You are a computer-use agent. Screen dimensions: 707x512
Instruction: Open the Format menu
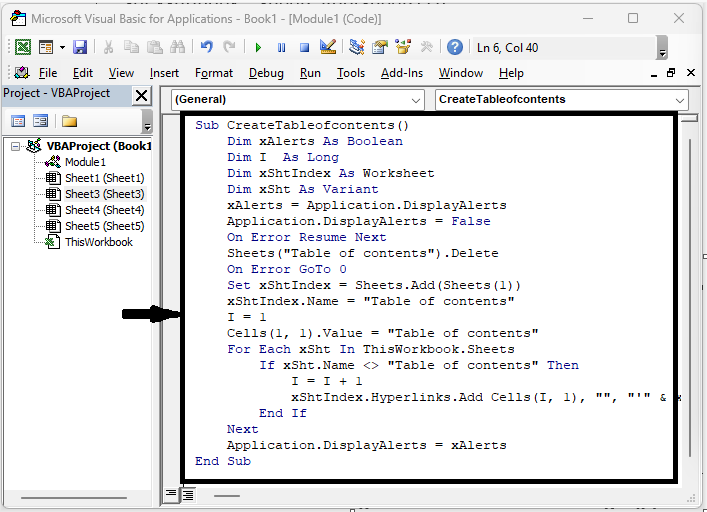pyautogui.click(x=214, y=73)
